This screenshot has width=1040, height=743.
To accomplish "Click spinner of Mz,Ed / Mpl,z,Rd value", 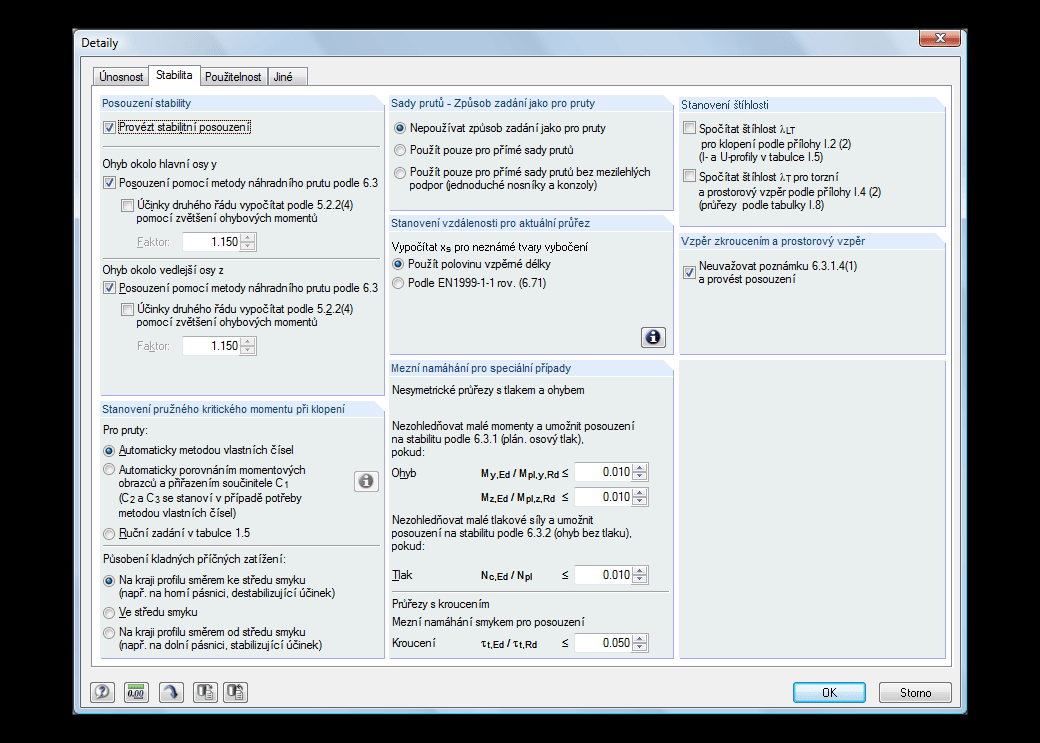I will pyautogui.click(x=639, y=497).
